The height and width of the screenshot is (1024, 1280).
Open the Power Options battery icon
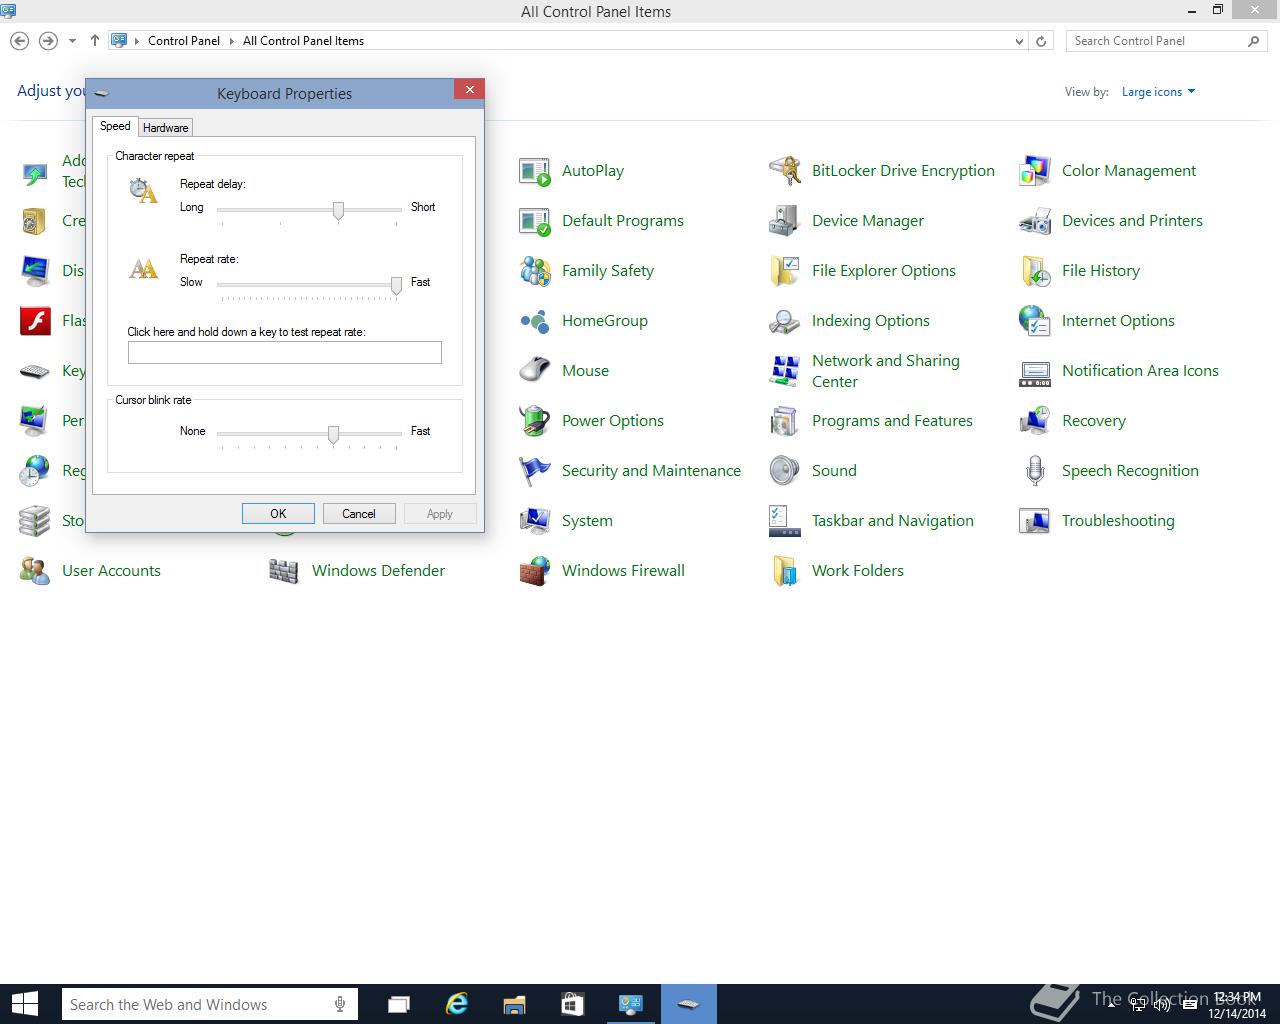[x=535, y=421]
